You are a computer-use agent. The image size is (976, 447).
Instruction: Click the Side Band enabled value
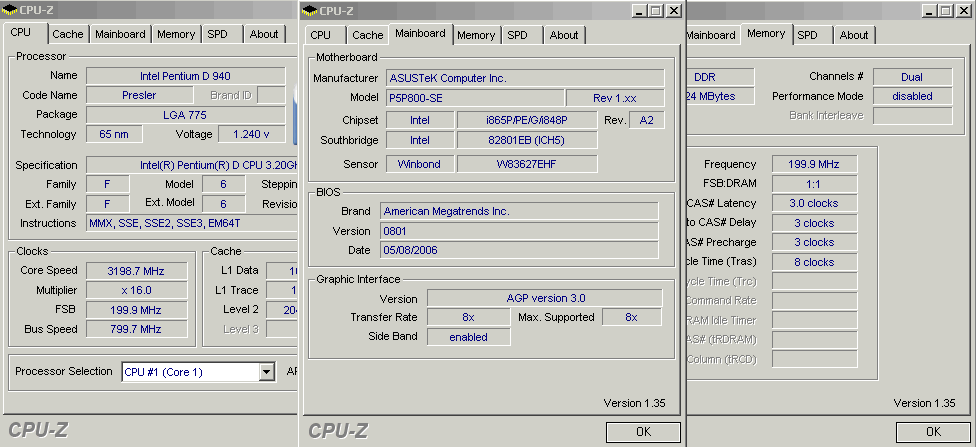(468, 337)
